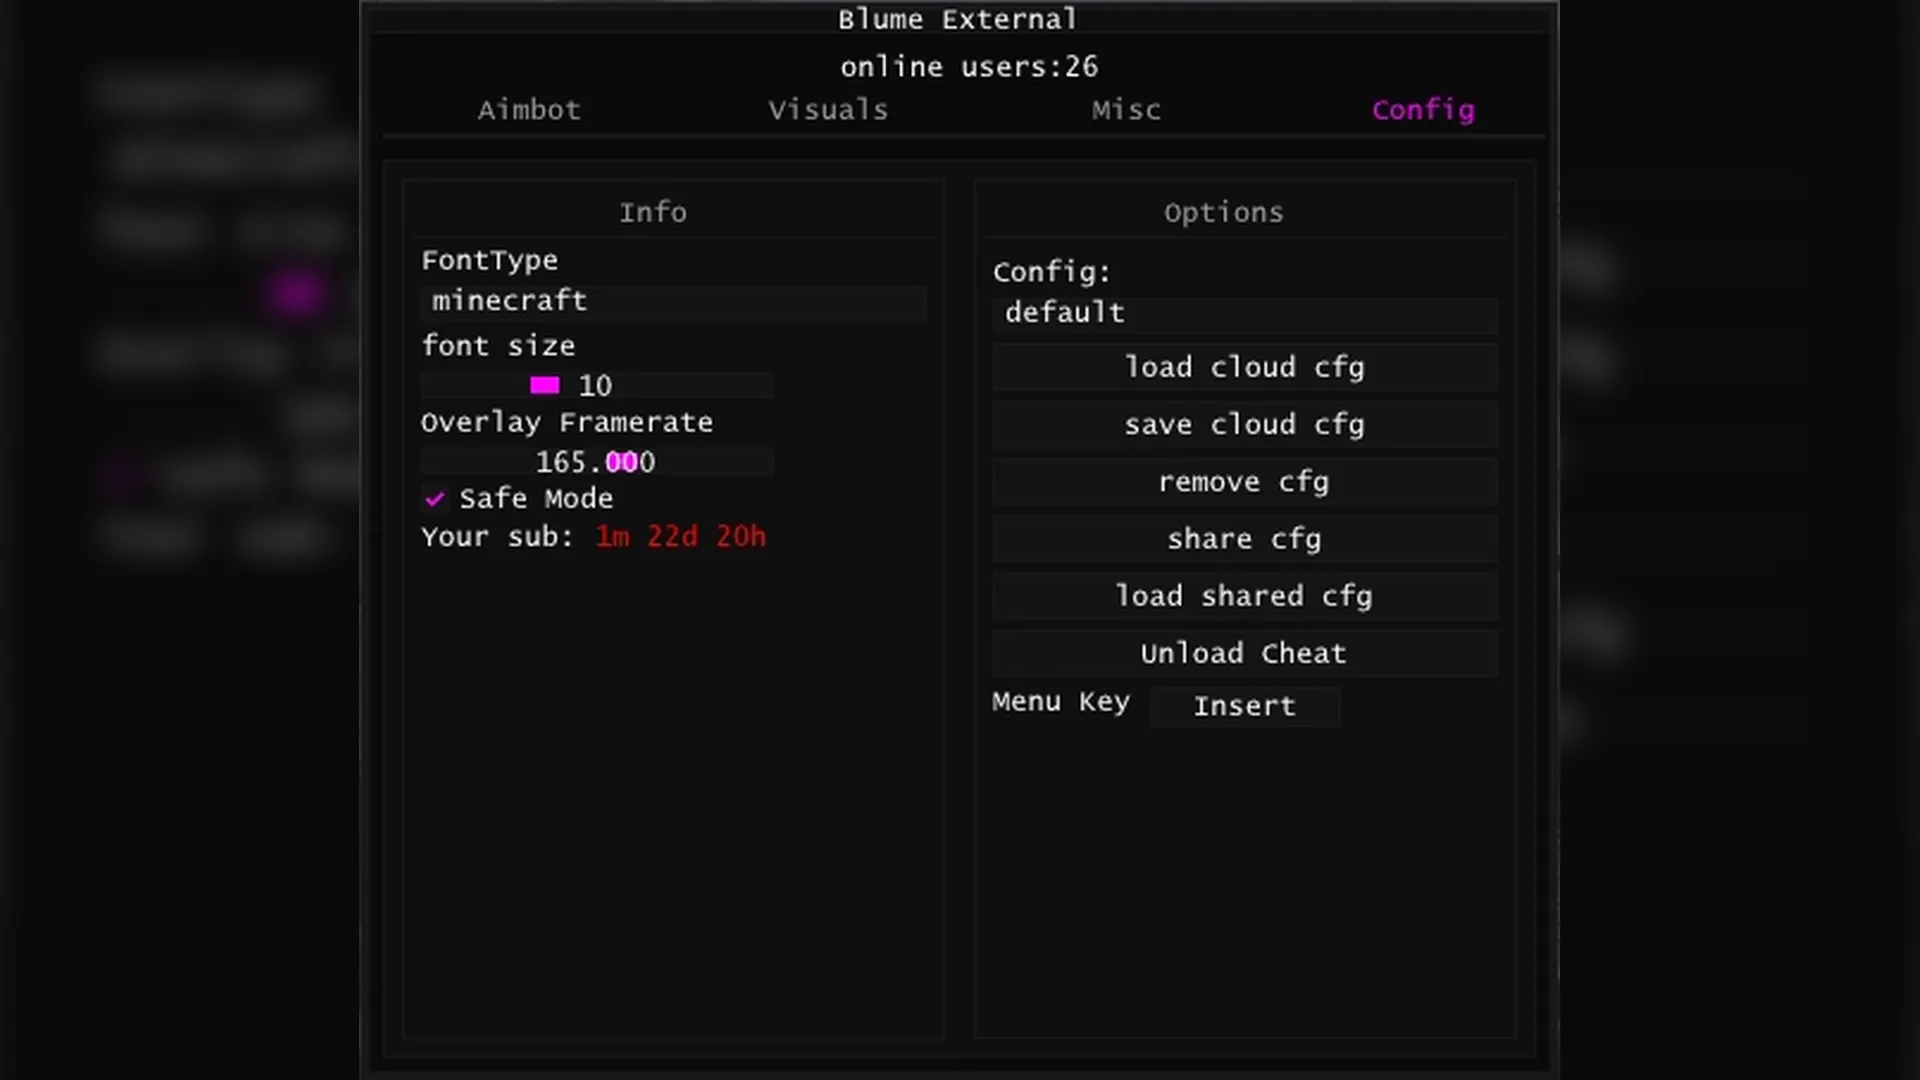This screenshot has width=1920, height=1080.
Task: Toggle the Safe Mode checkbox
Action: click(x=434, y=498)
